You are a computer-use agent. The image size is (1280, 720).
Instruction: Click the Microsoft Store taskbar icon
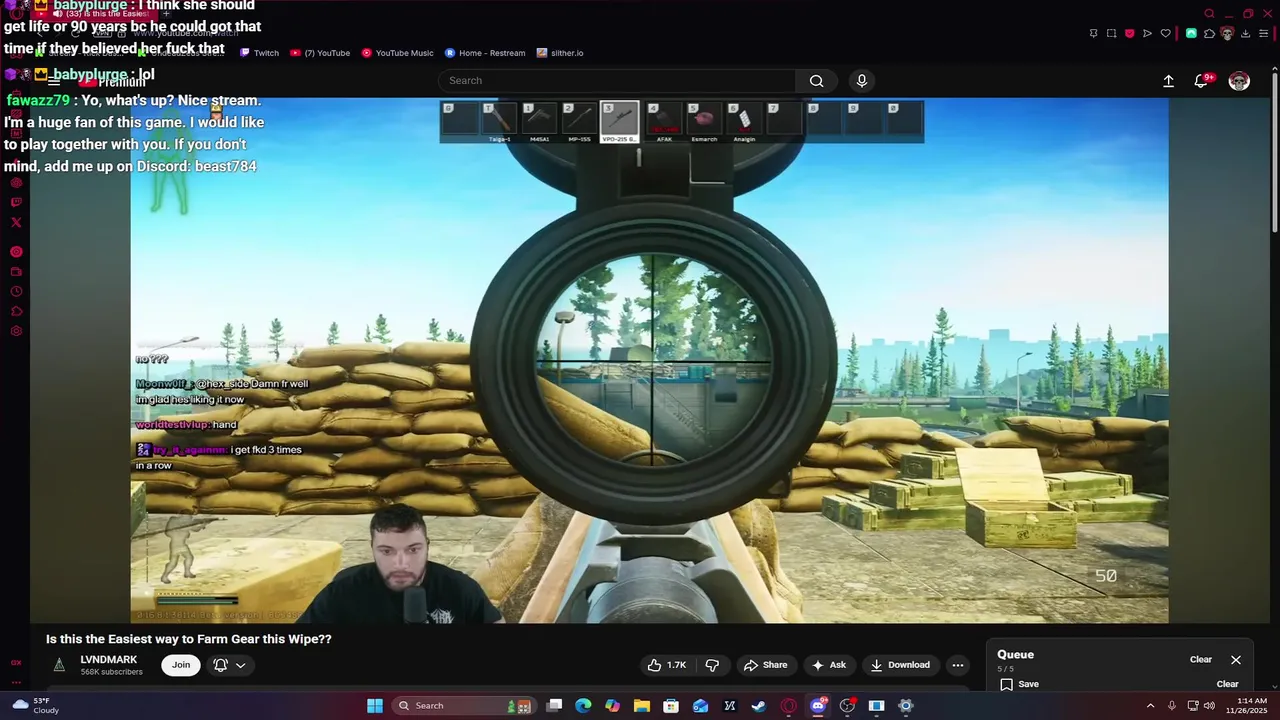[x=671, y=706]
